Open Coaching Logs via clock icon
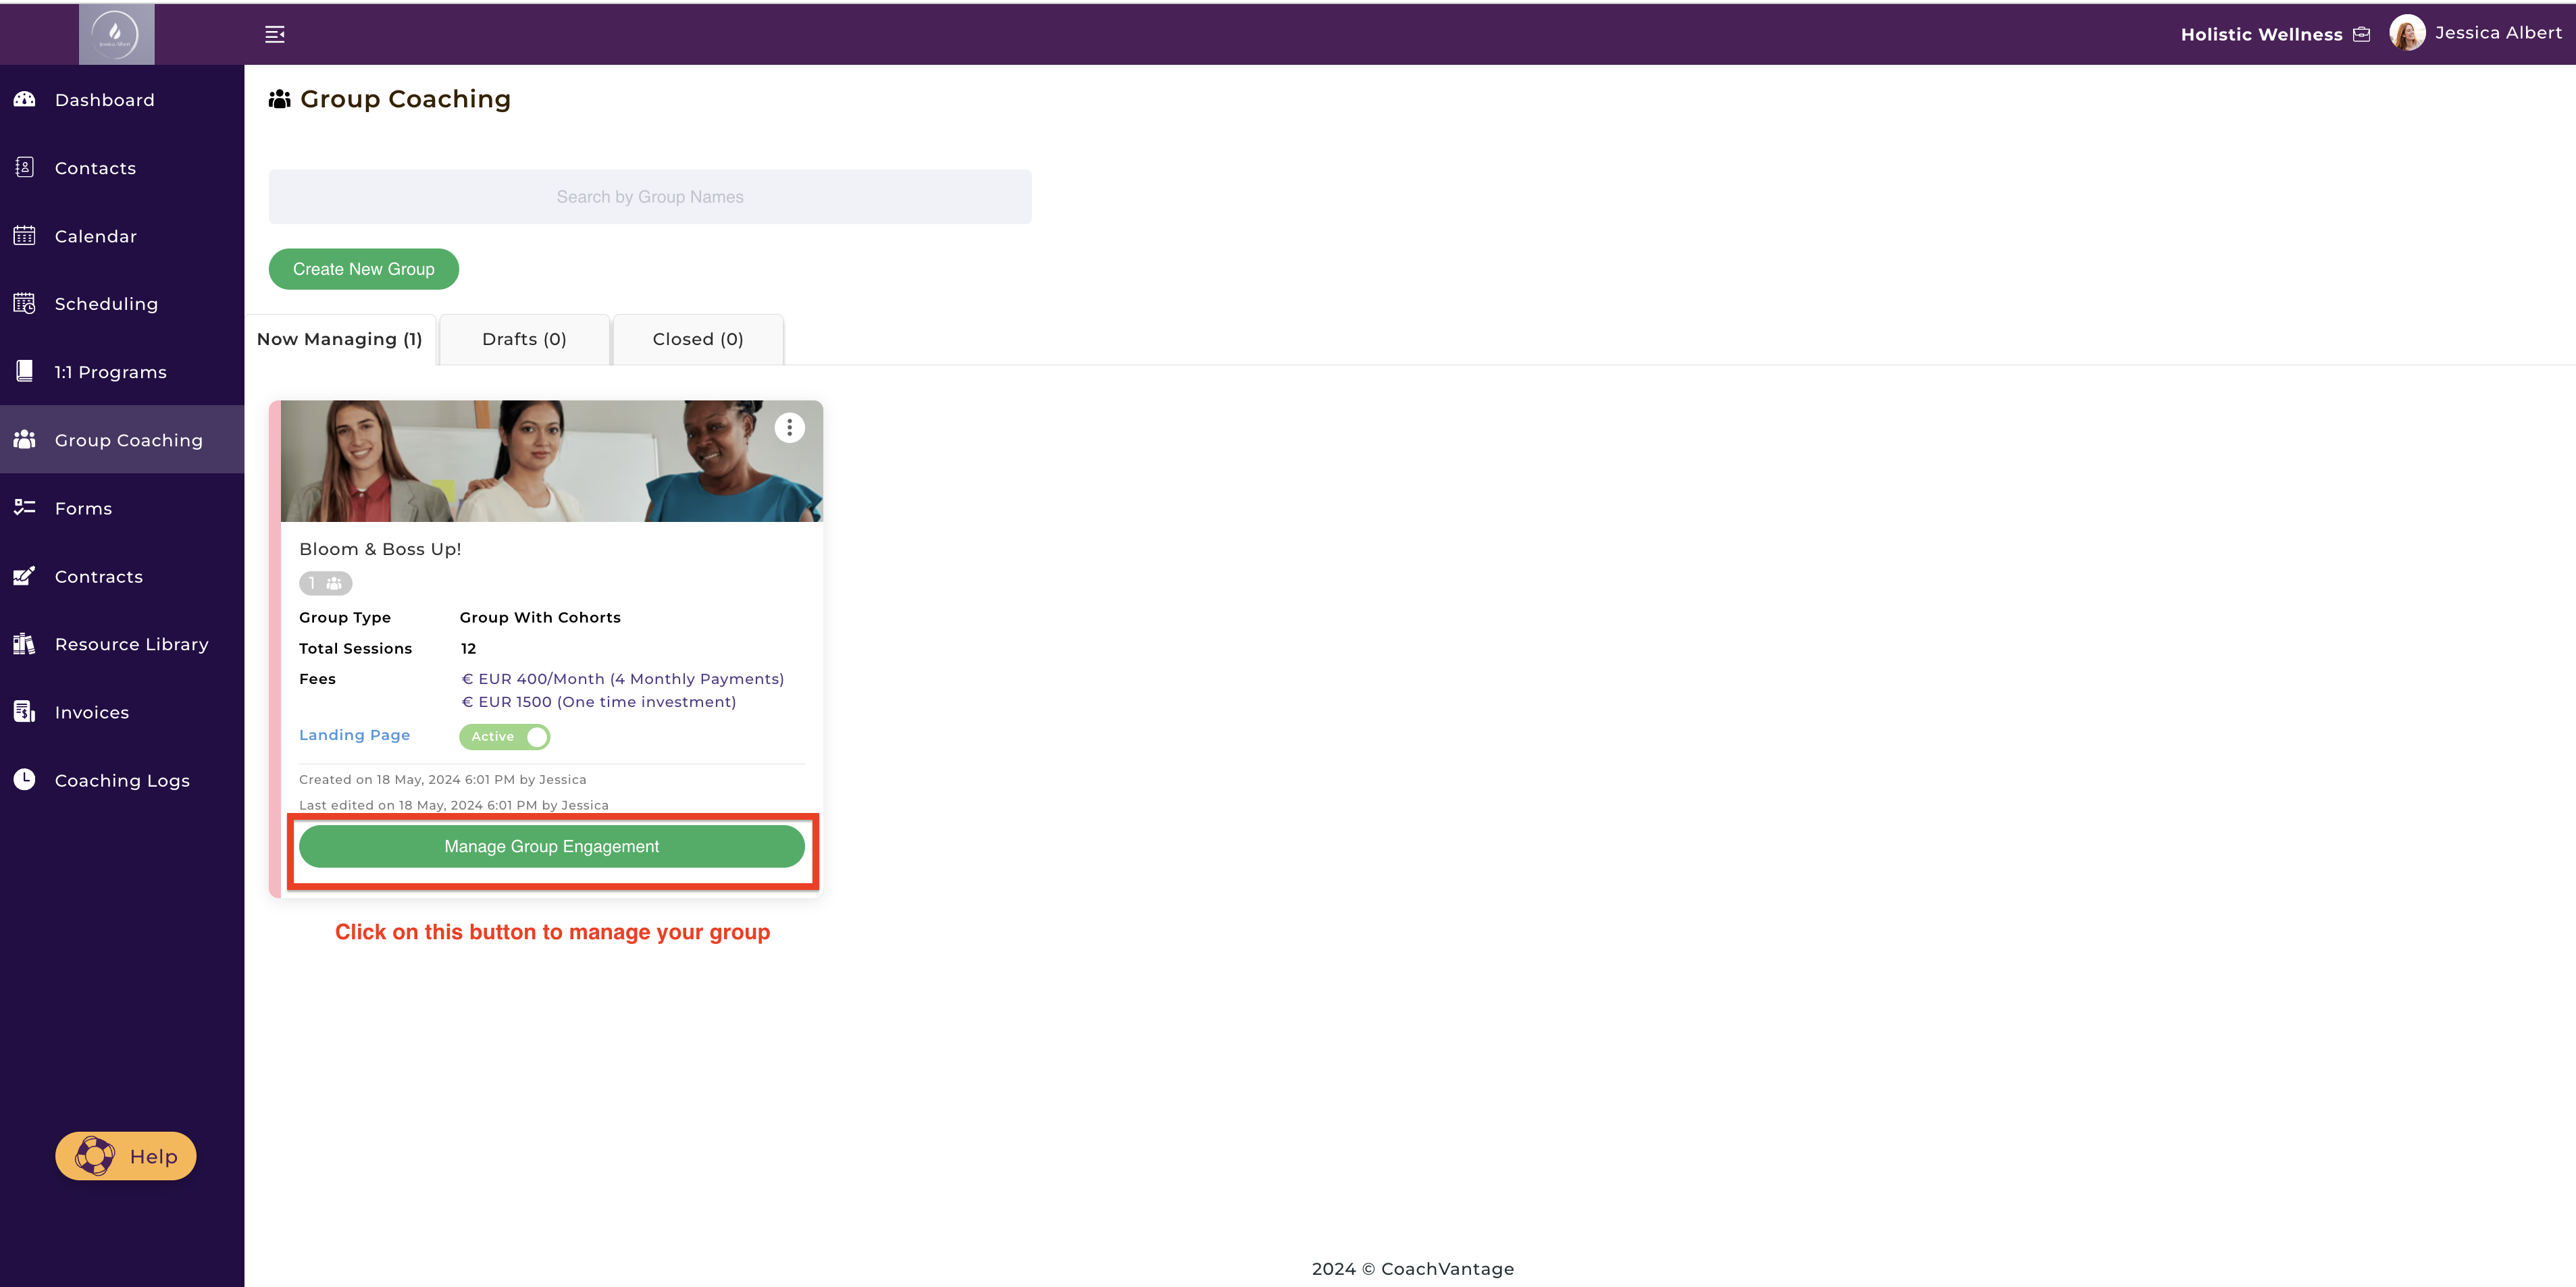The height and width of the screenshot is (1287, 2576). pos(25,780)
